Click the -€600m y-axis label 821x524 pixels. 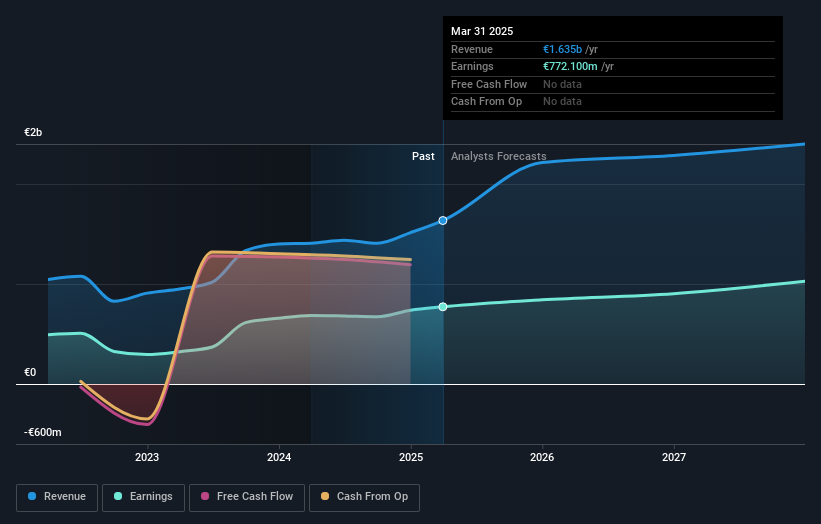42,432
